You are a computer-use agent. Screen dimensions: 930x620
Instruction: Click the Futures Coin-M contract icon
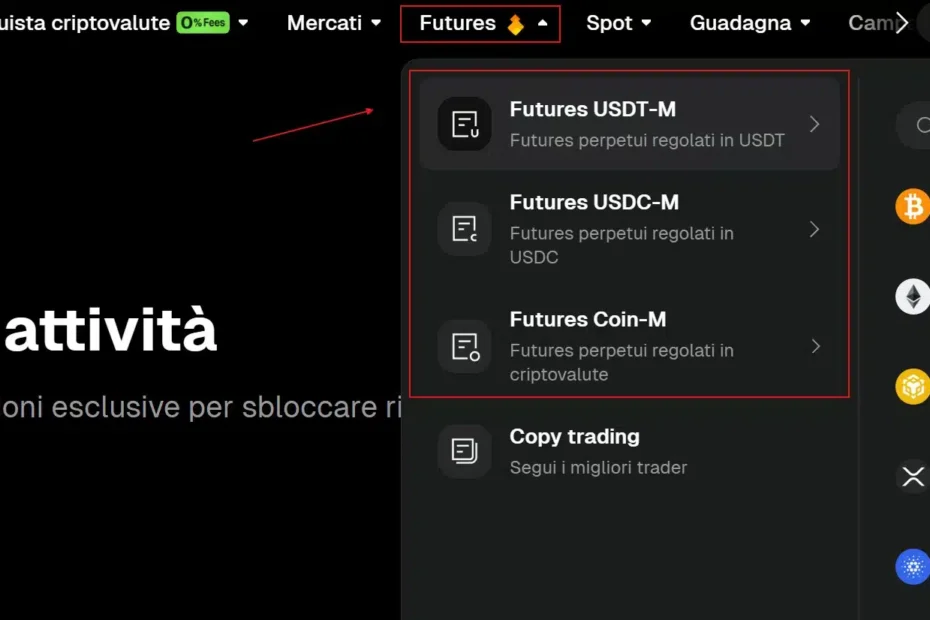(x=464, y=346)
